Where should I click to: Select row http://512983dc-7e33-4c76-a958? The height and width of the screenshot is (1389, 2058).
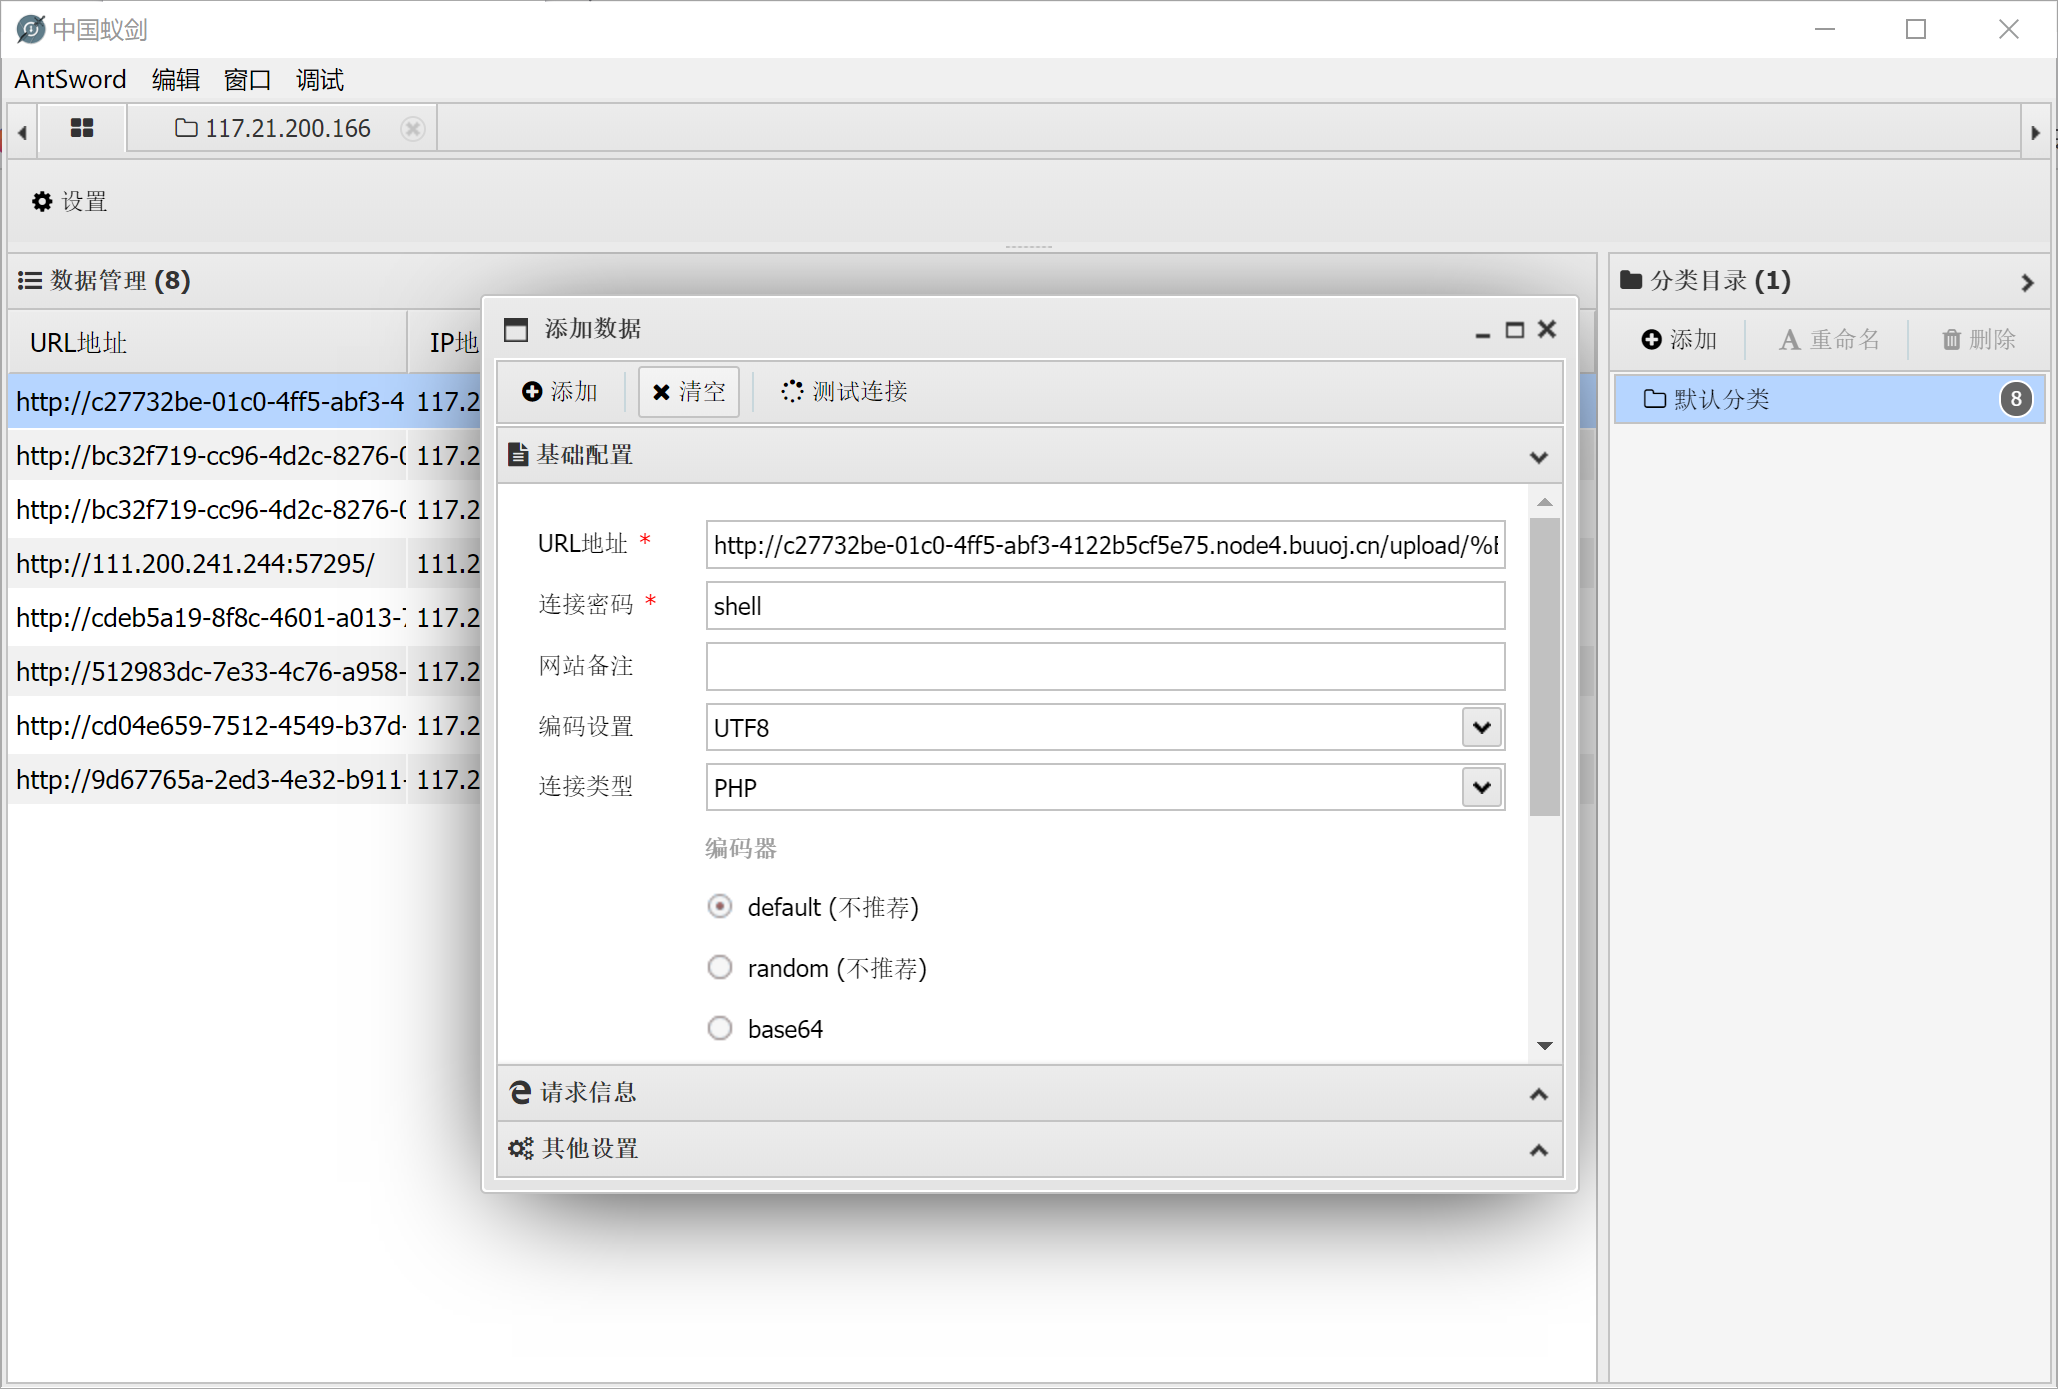244,672
